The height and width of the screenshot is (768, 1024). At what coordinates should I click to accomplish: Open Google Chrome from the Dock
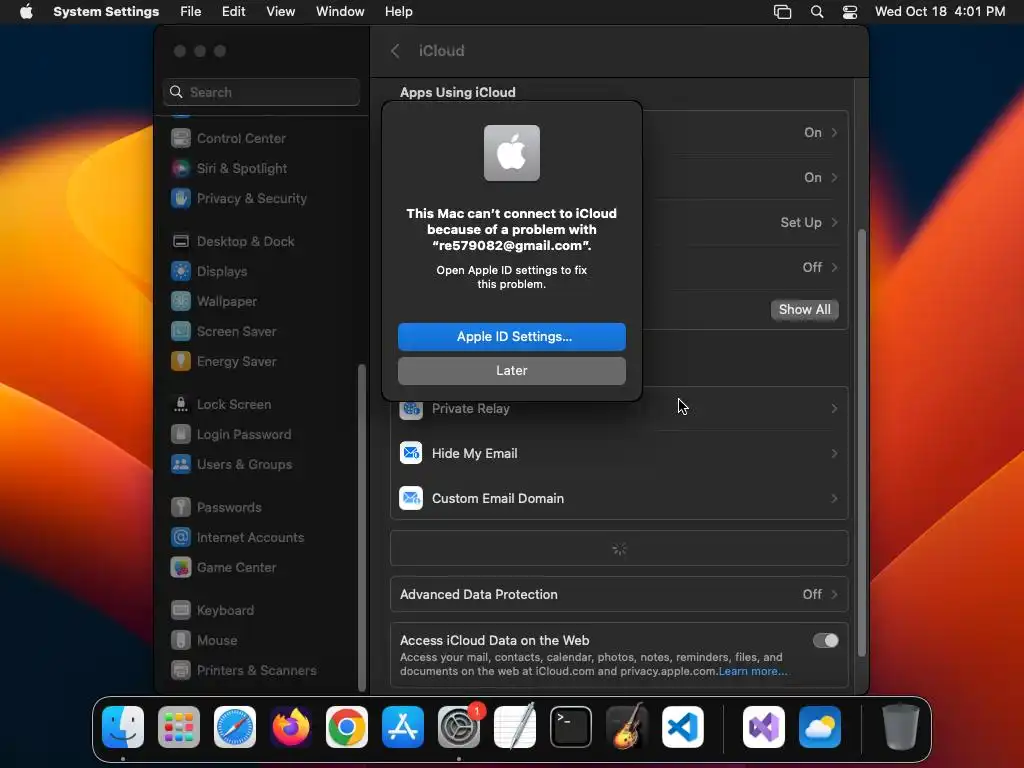pyautogui.click(x=347, y=727)
